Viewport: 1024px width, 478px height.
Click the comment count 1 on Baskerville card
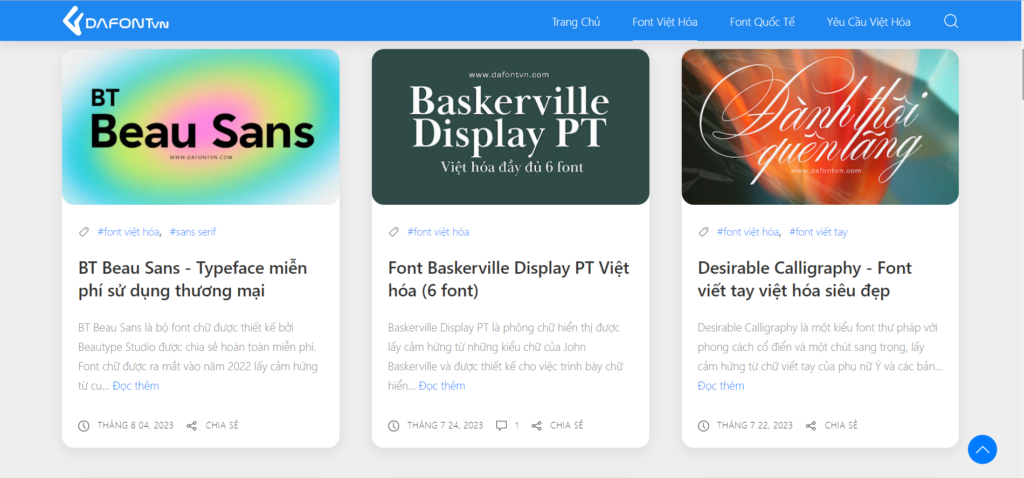click(x=517, y=426)
